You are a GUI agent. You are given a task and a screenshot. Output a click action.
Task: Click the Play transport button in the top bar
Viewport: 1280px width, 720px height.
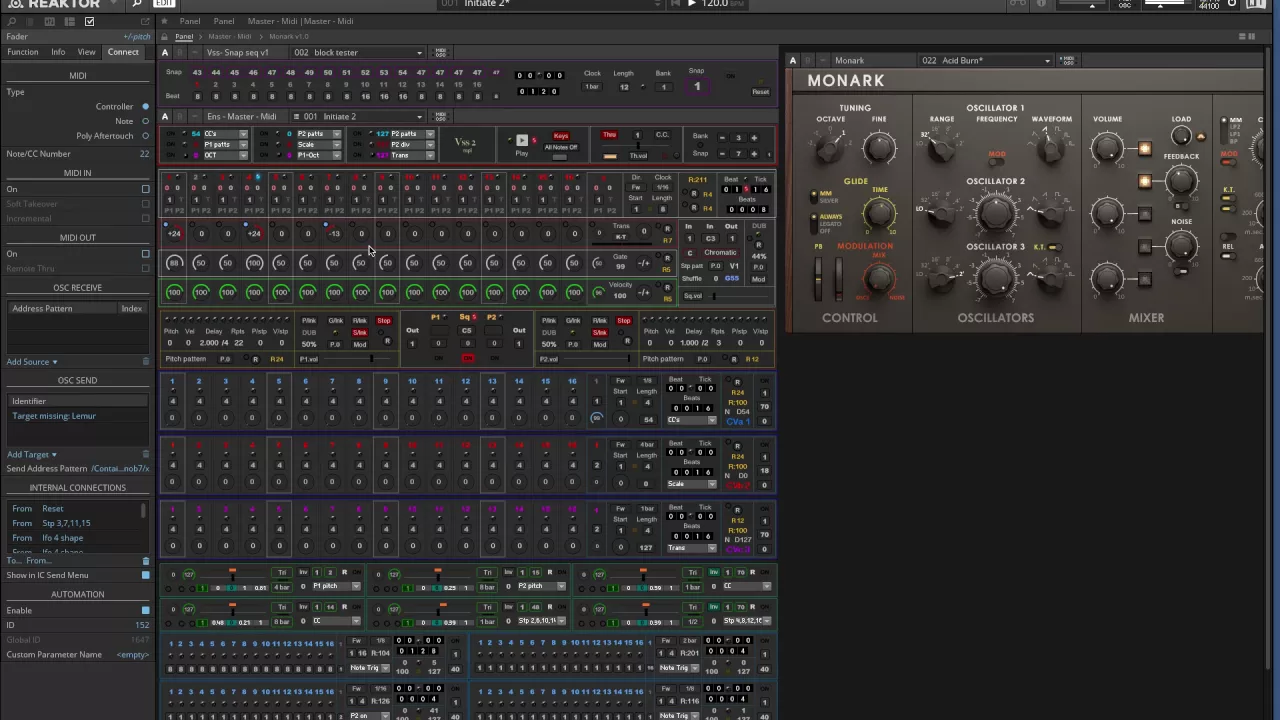pyautogui.click(x=691, y=4)
